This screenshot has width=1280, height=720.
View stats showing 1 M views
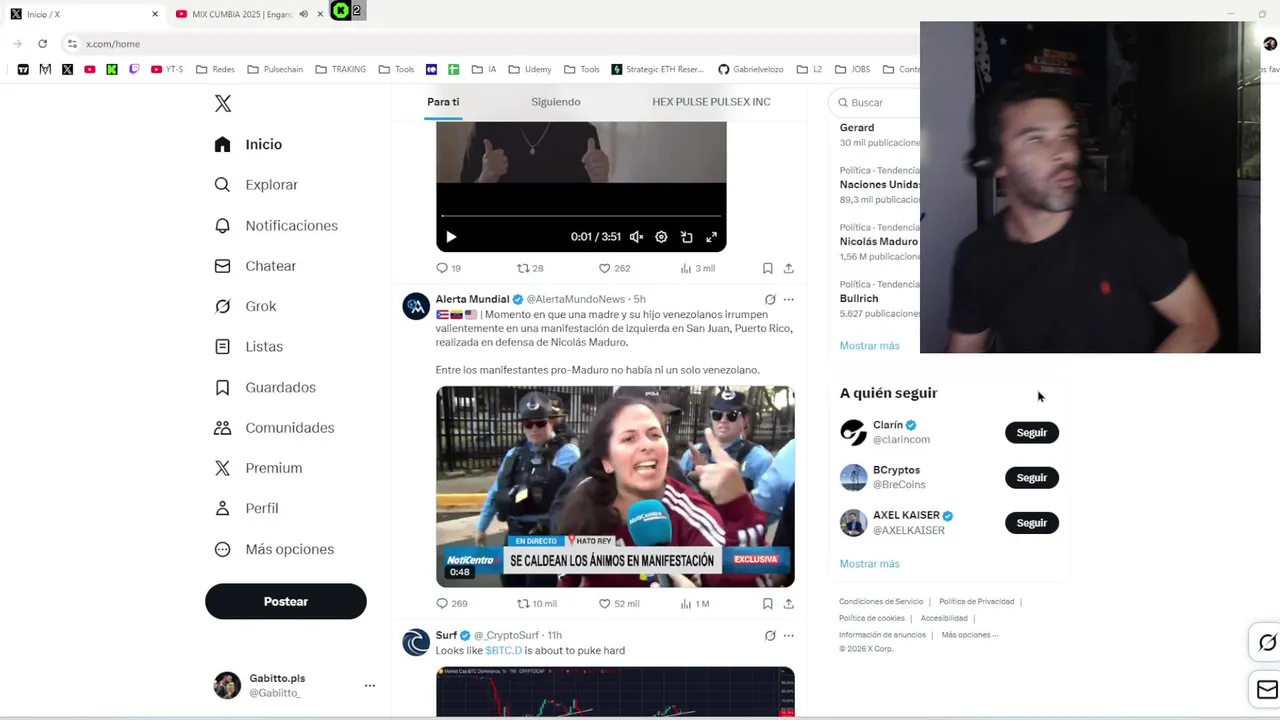click(695, 604)
